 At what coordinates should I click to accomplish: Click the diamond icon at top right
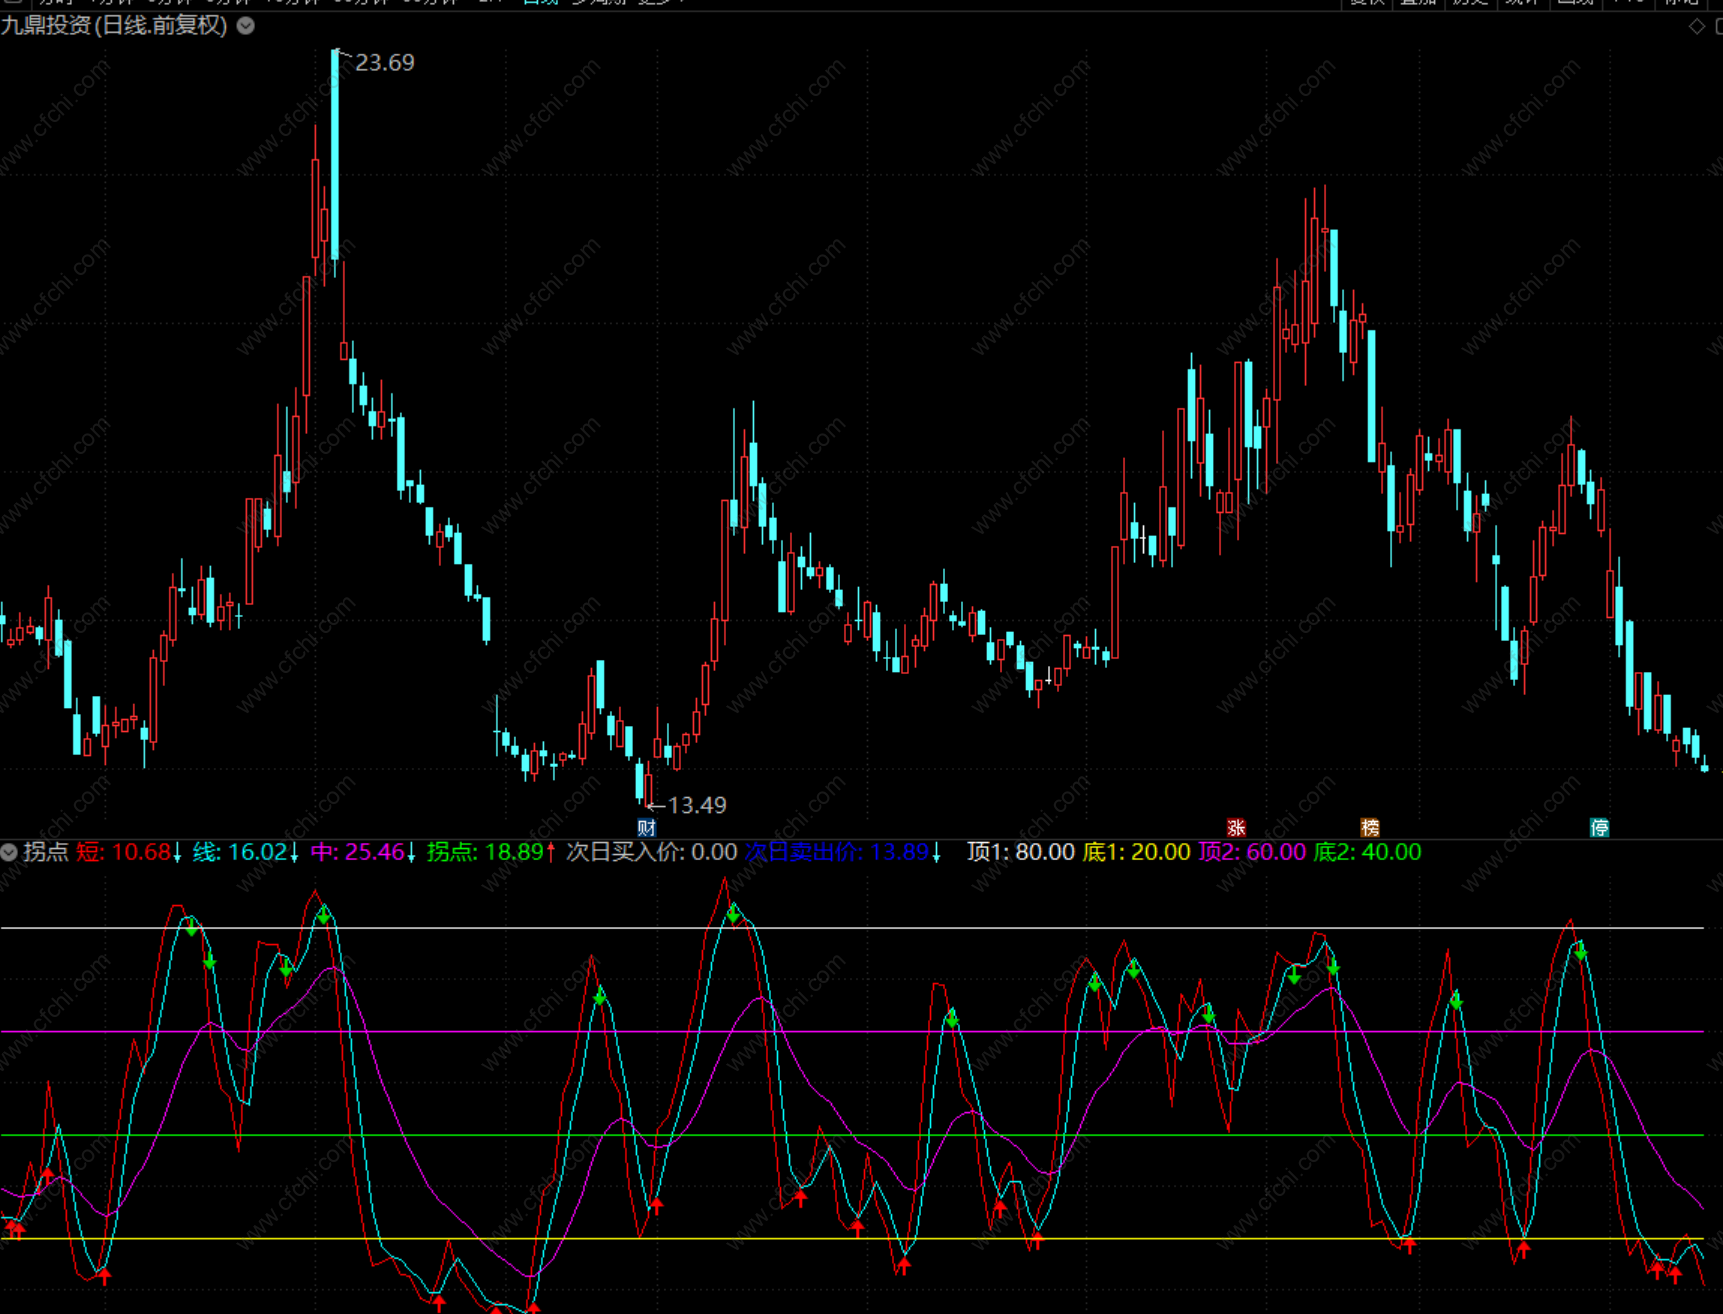pyautogui.click(x=1696, y=26)
